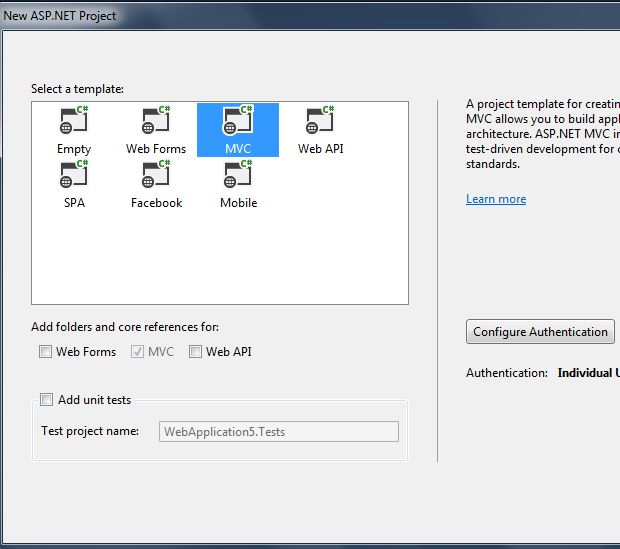The image size is (620, 549).
Task: Click the Authentication: status label
Action: tap(507, 373)
